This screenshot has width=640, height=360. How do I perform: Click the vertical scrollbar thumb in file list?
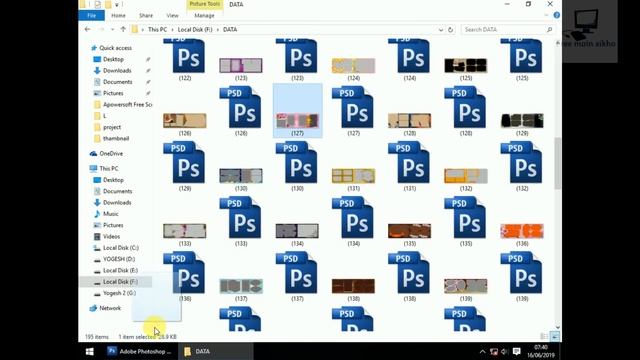[x=558, y=163]
